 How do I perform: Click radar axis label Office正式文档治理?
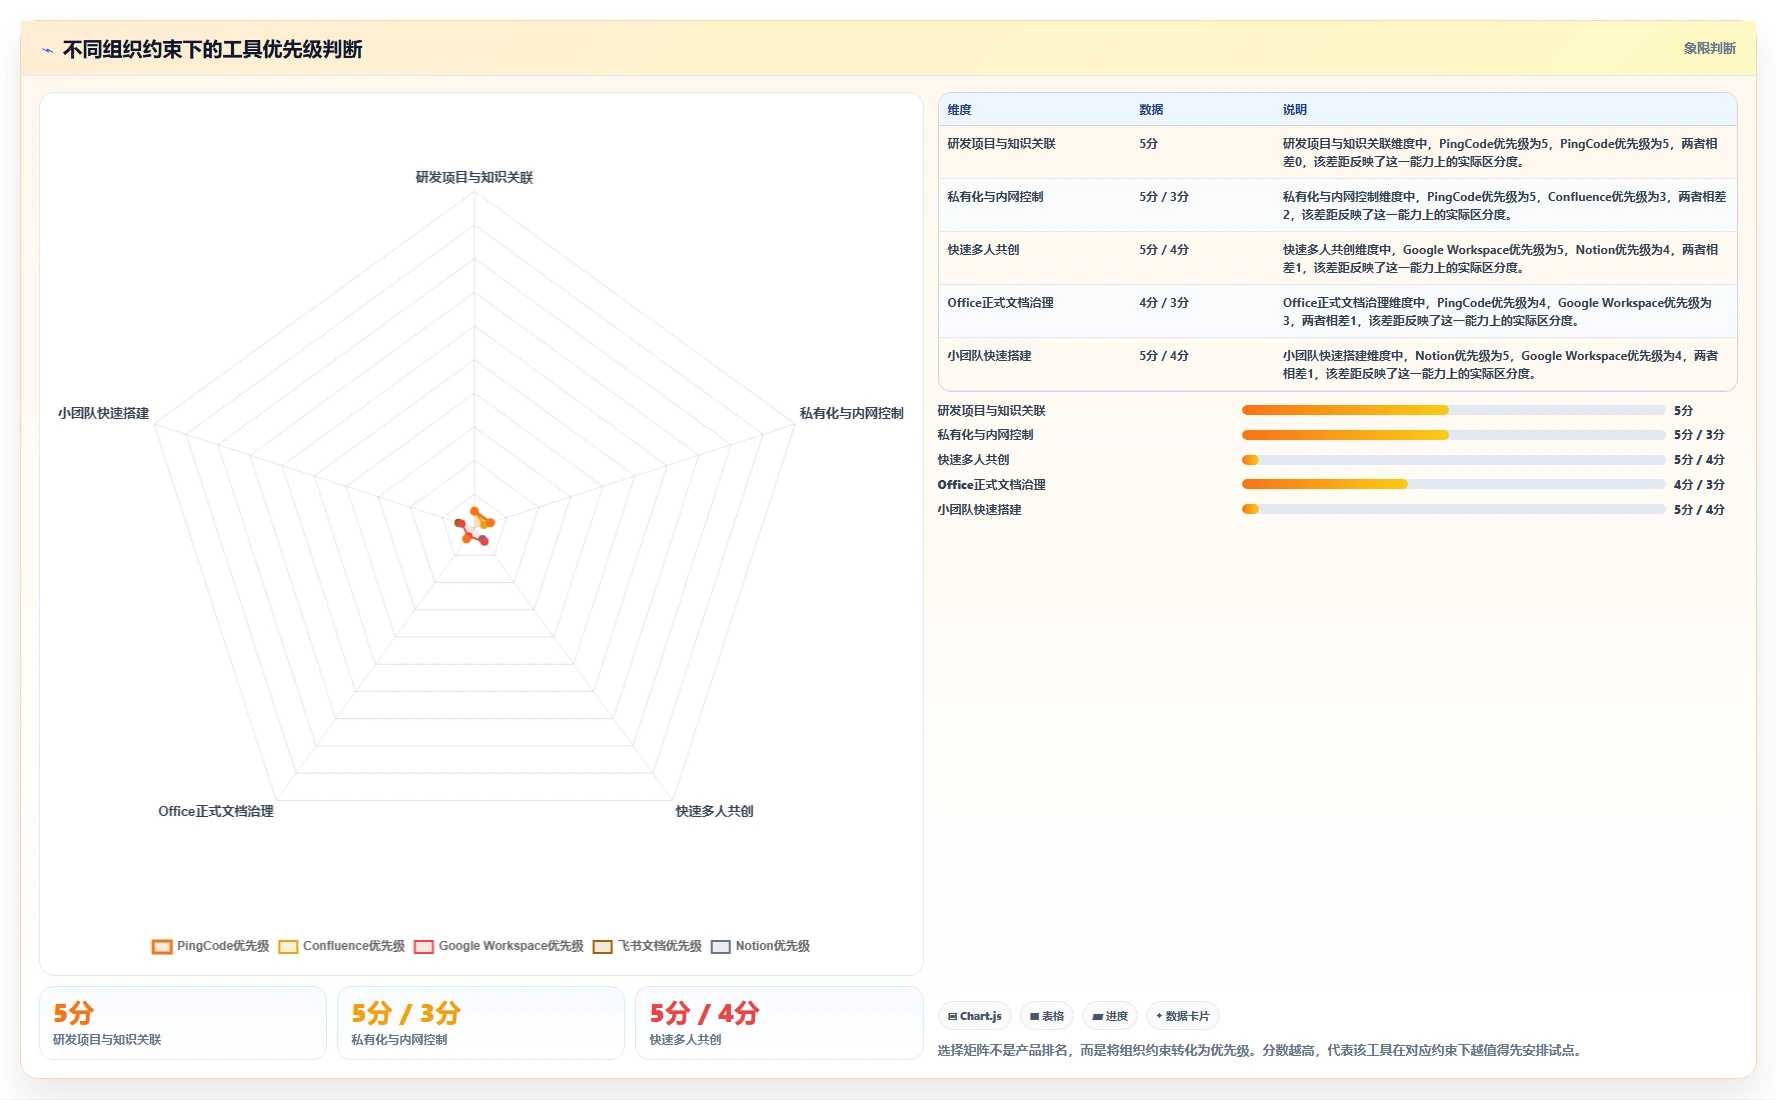pyautogui.click(x=216, y=811)
